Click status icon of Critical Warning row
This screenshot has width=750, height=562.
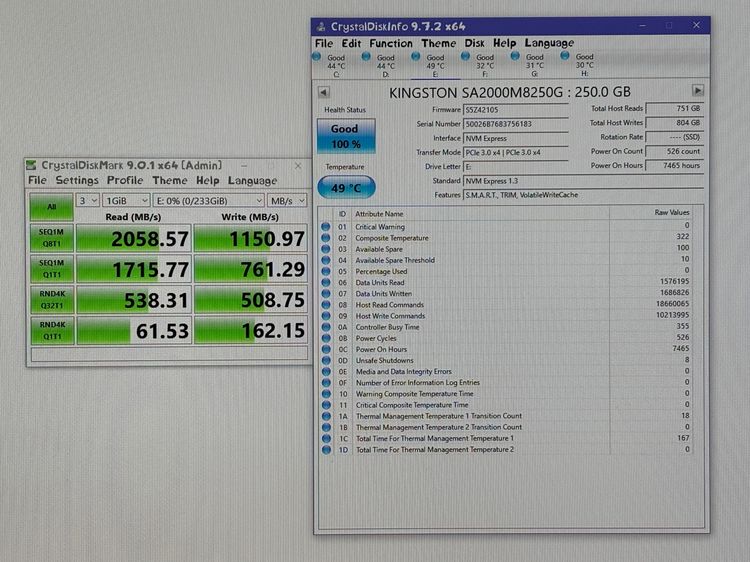click(x=326, y=226)
